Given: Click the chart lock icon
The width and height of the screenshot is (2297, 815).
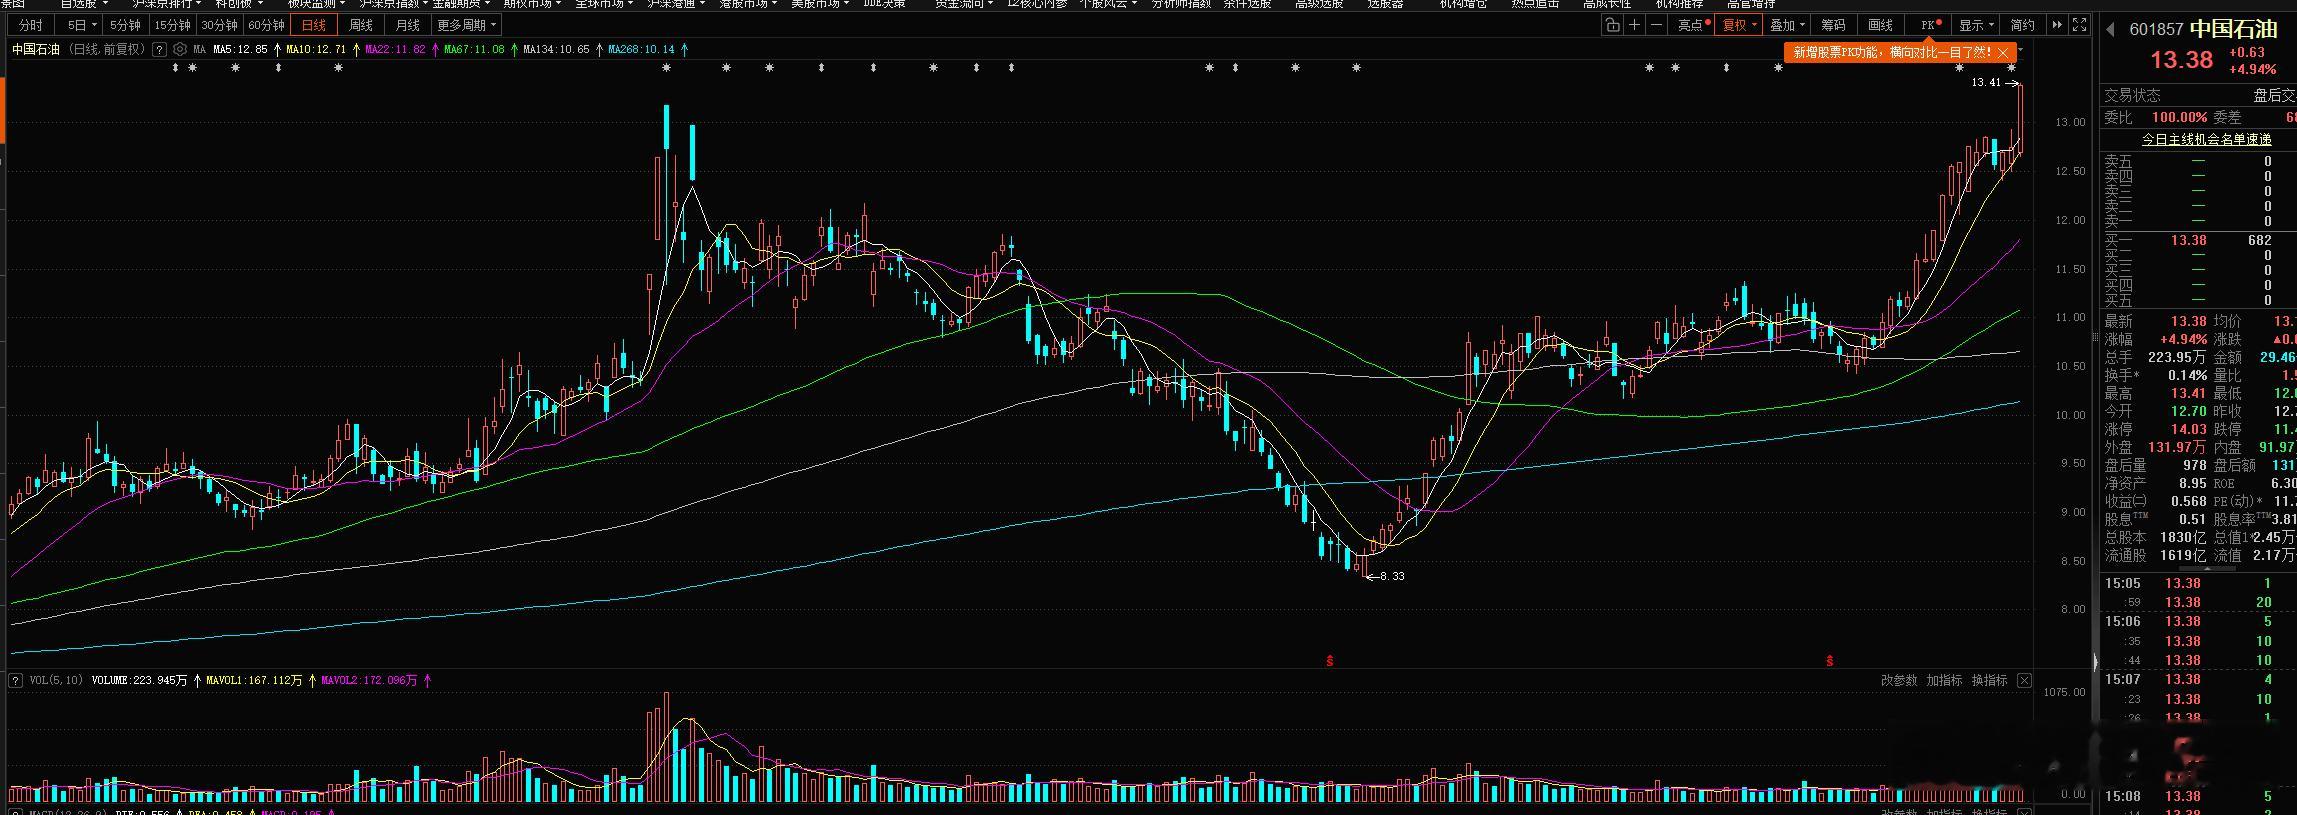Looking at the screenshot, I should click(1612, 25).
